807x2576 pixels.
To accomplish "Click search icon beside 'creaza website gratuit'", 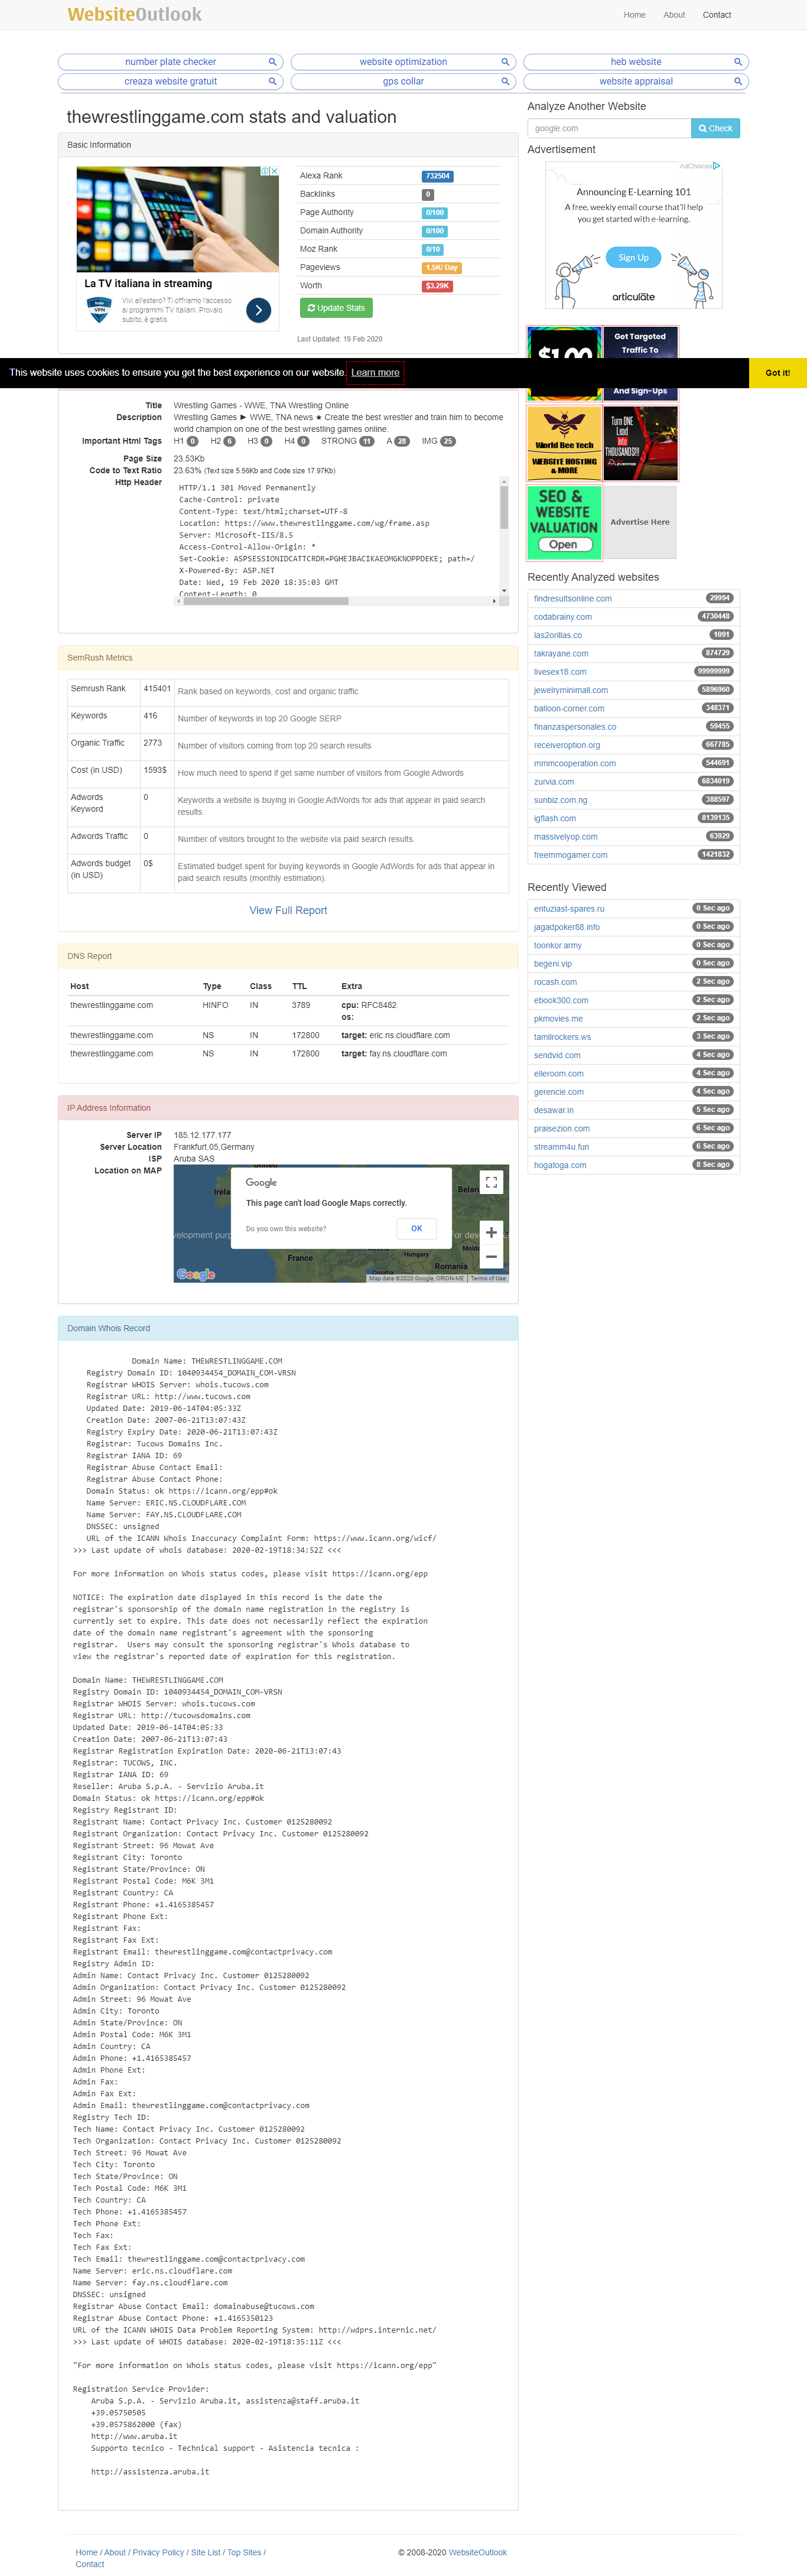I will click(272, 82).
